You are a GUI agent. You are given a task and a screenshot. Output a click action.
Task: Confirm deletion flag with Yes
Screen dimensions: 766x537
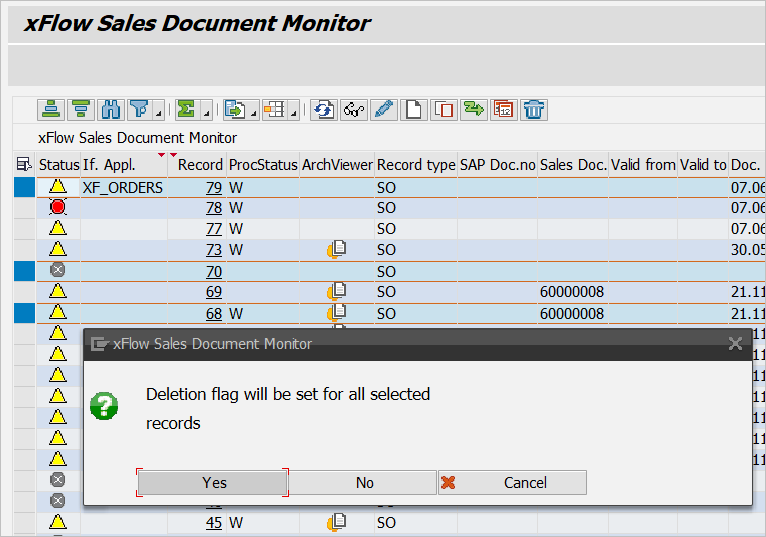[213, 483]
